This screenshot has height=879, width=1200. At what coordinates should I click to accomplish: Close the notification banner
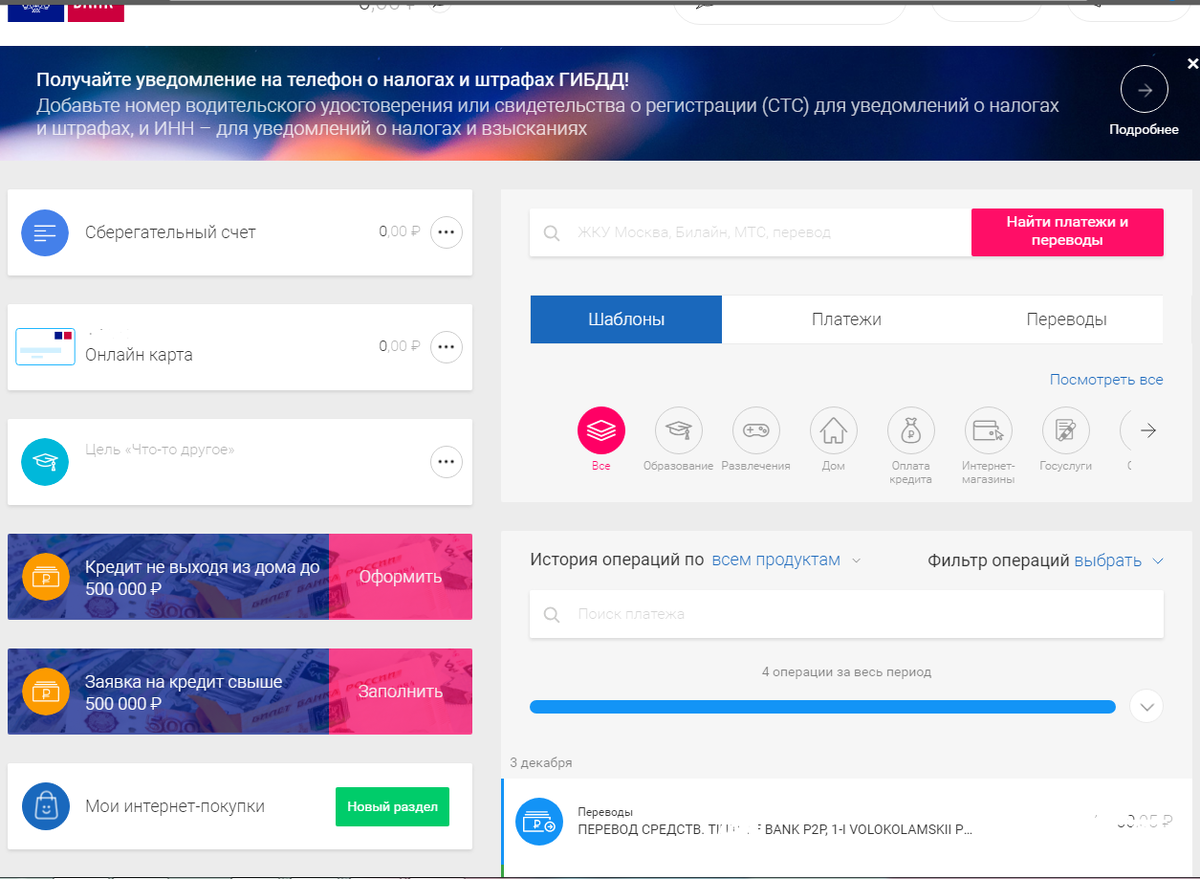1192,64
